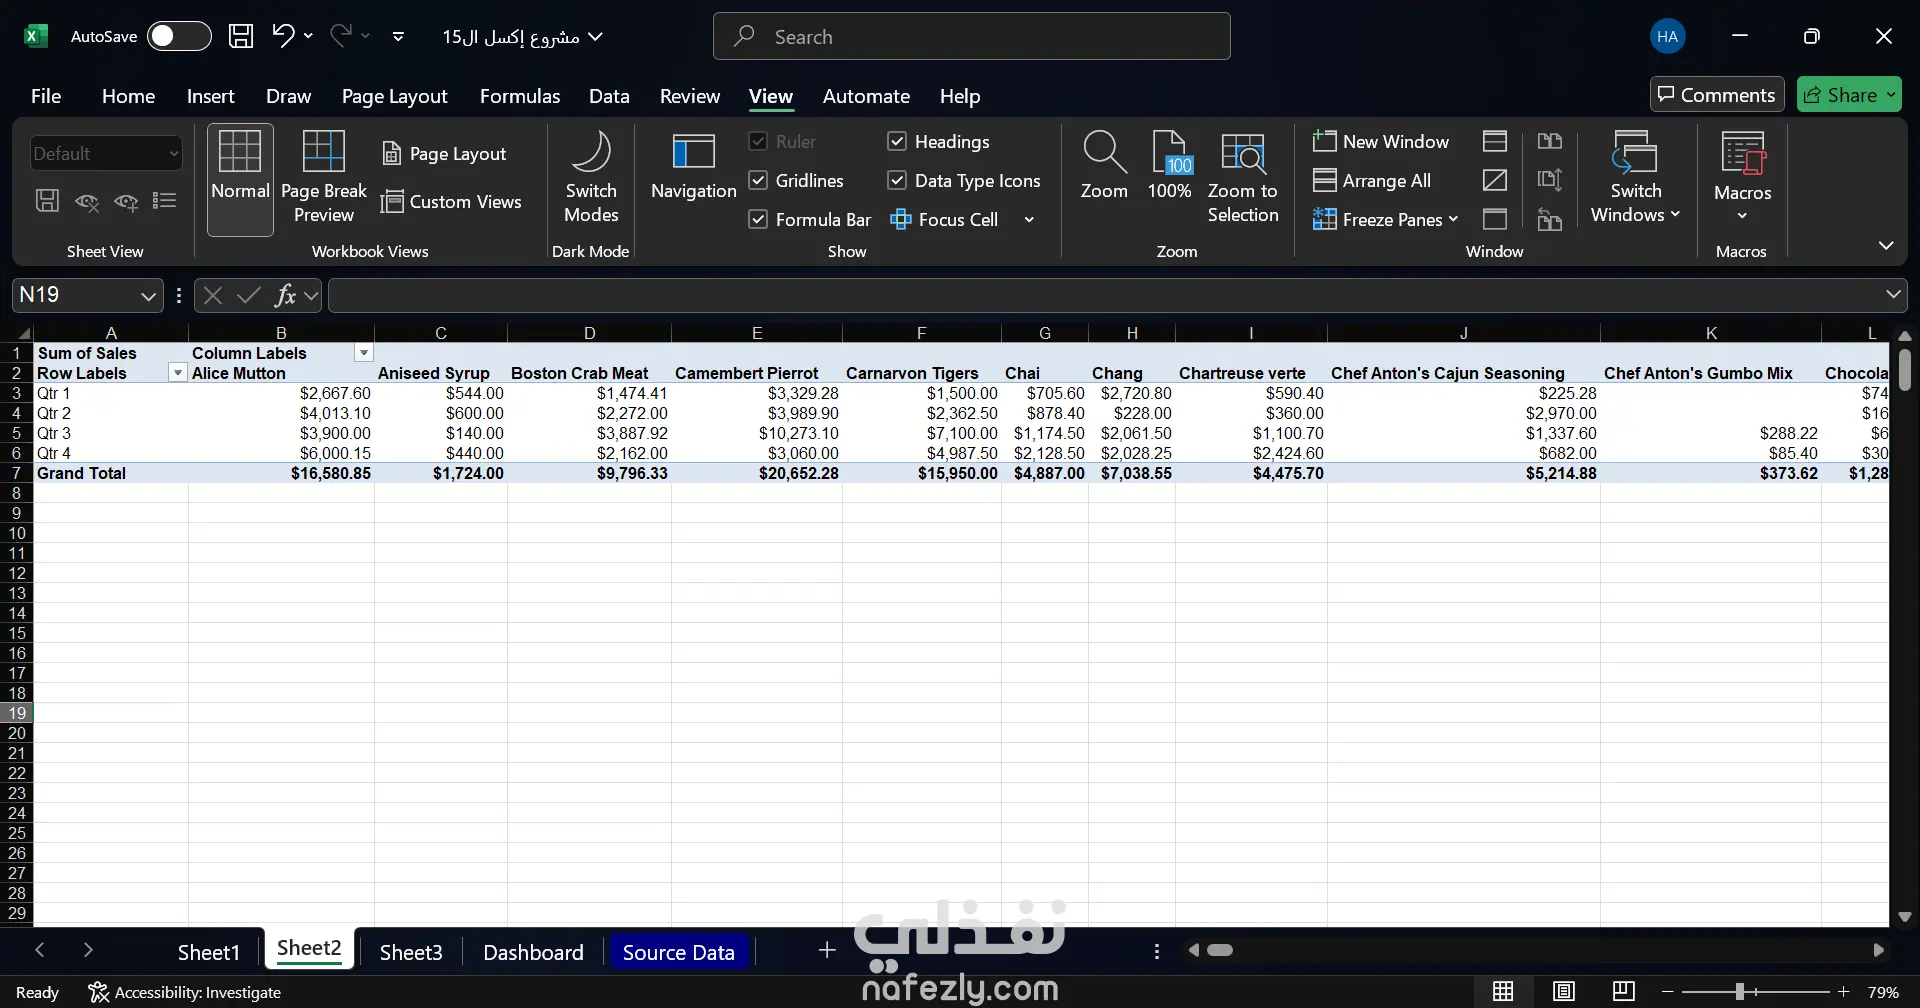Click the zoom slider in status bar
Viewport: 1920px width, 1008px height.
pyautogui.click(x=1740, y=992)
